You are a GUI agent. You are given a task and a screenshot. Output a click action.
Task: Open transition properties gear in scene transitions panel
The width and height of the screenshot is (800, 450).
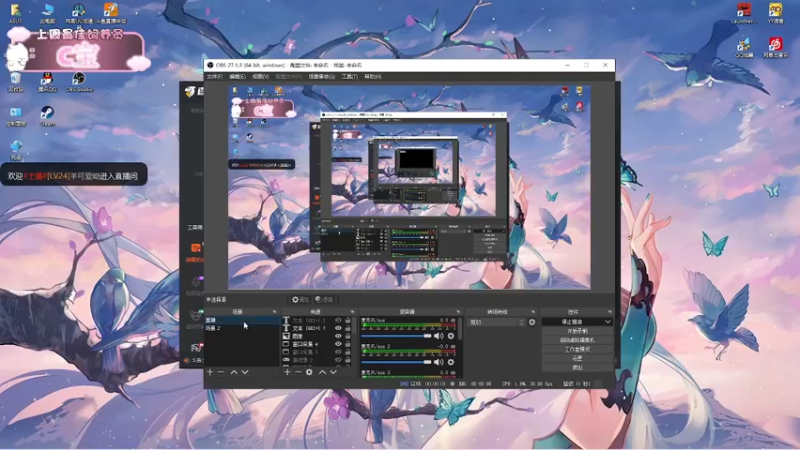(532, 322)
